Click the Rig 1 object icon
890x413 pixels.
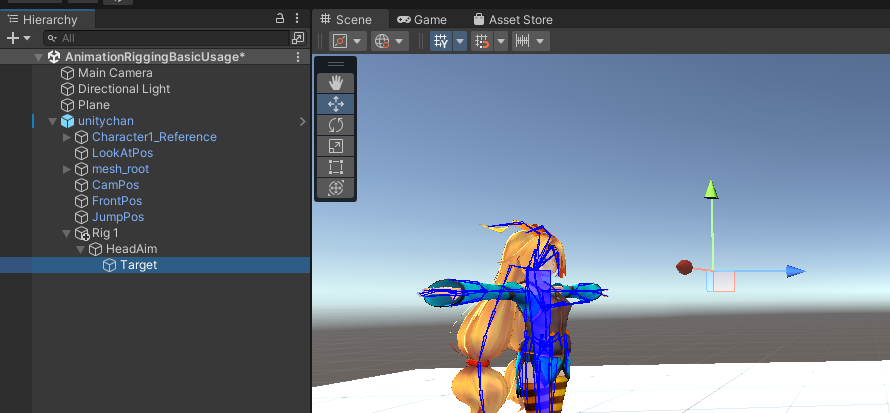(82, 233)
